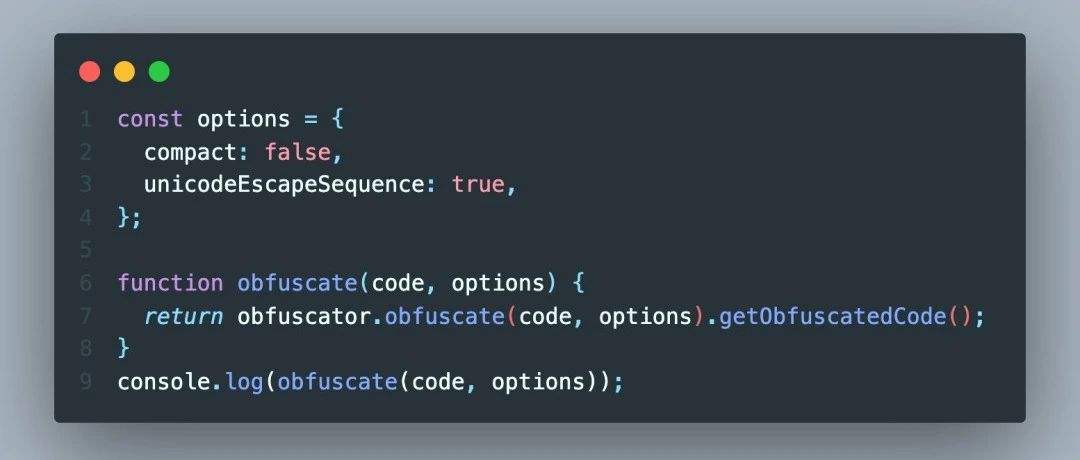Click the red close dot

point(90,72)
